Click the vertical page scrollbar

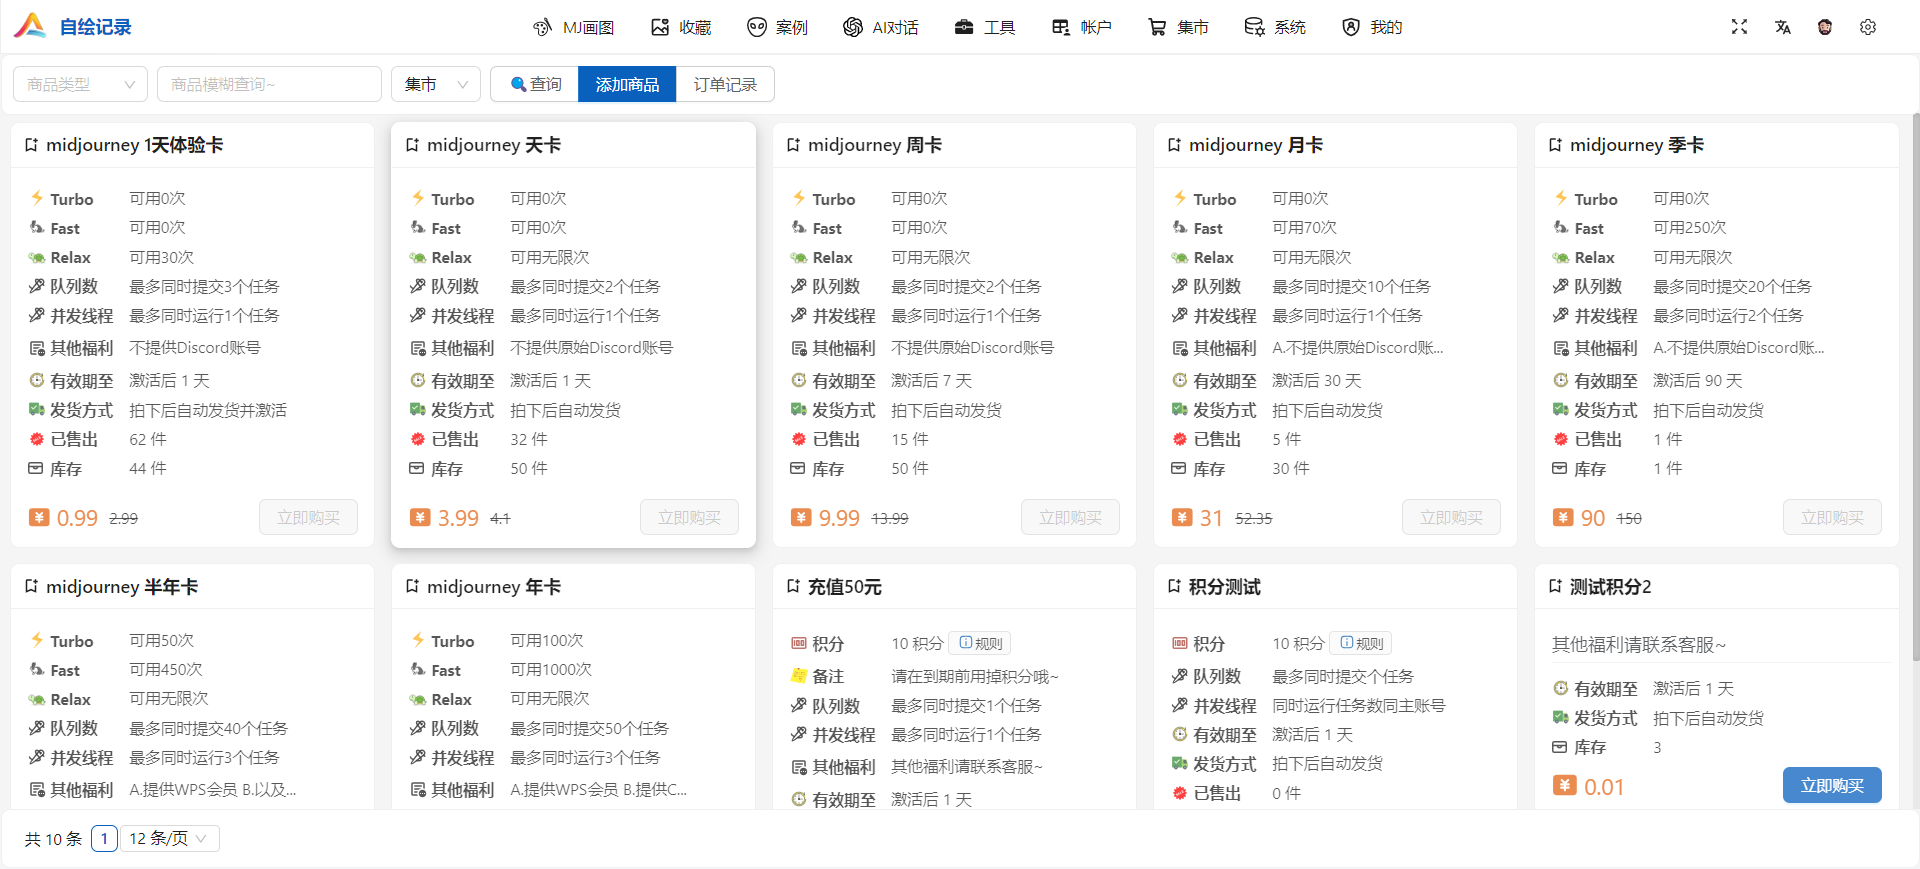click(1914, 390)
